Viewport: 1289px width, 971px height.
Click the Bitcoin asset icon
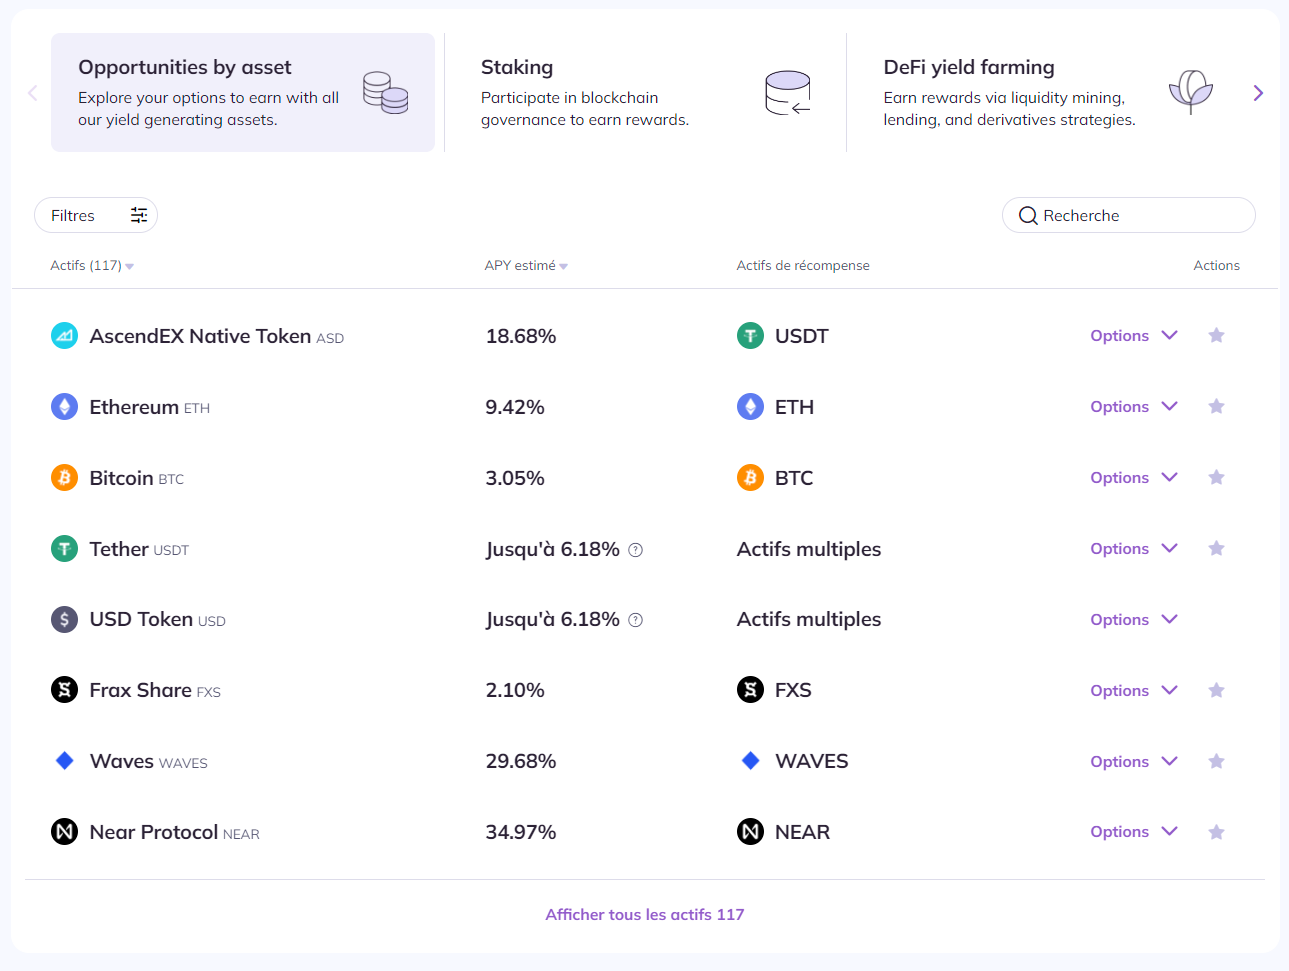pos(64,478)
